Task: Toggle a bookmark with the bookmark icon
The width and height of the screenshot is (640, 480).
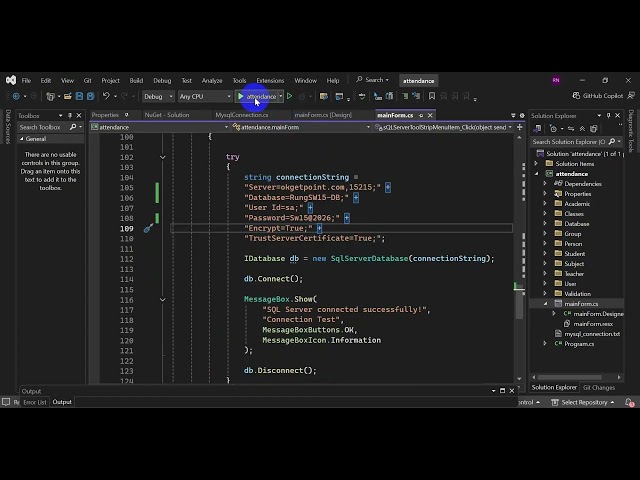Action: pos(432,96)
